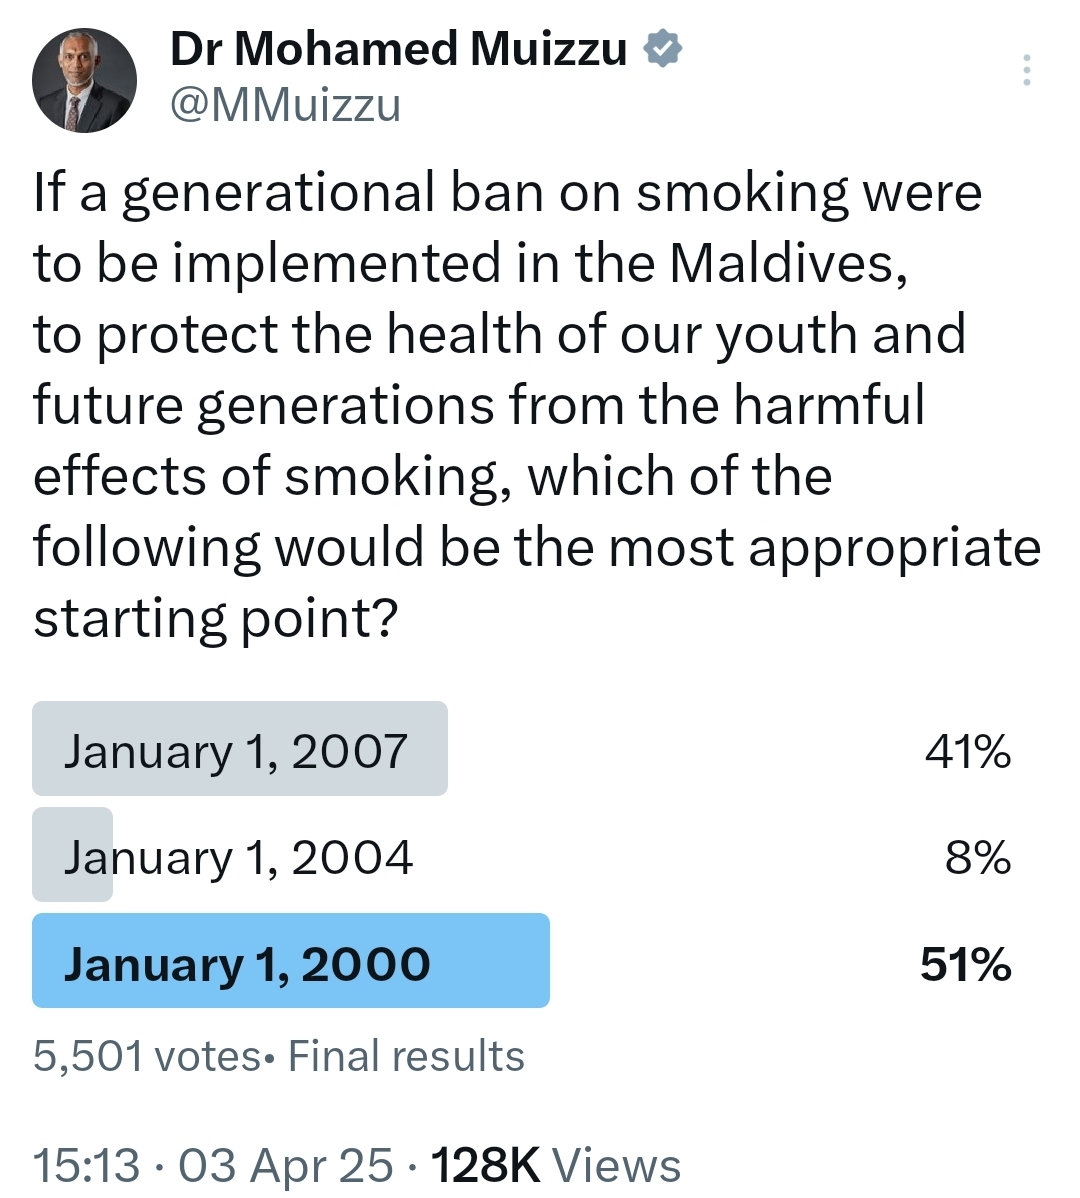Image resolution: width=1080 pixels, height=1198 pixels.
Task: Click the word Views after 128K
Action: click(616, 1166)
